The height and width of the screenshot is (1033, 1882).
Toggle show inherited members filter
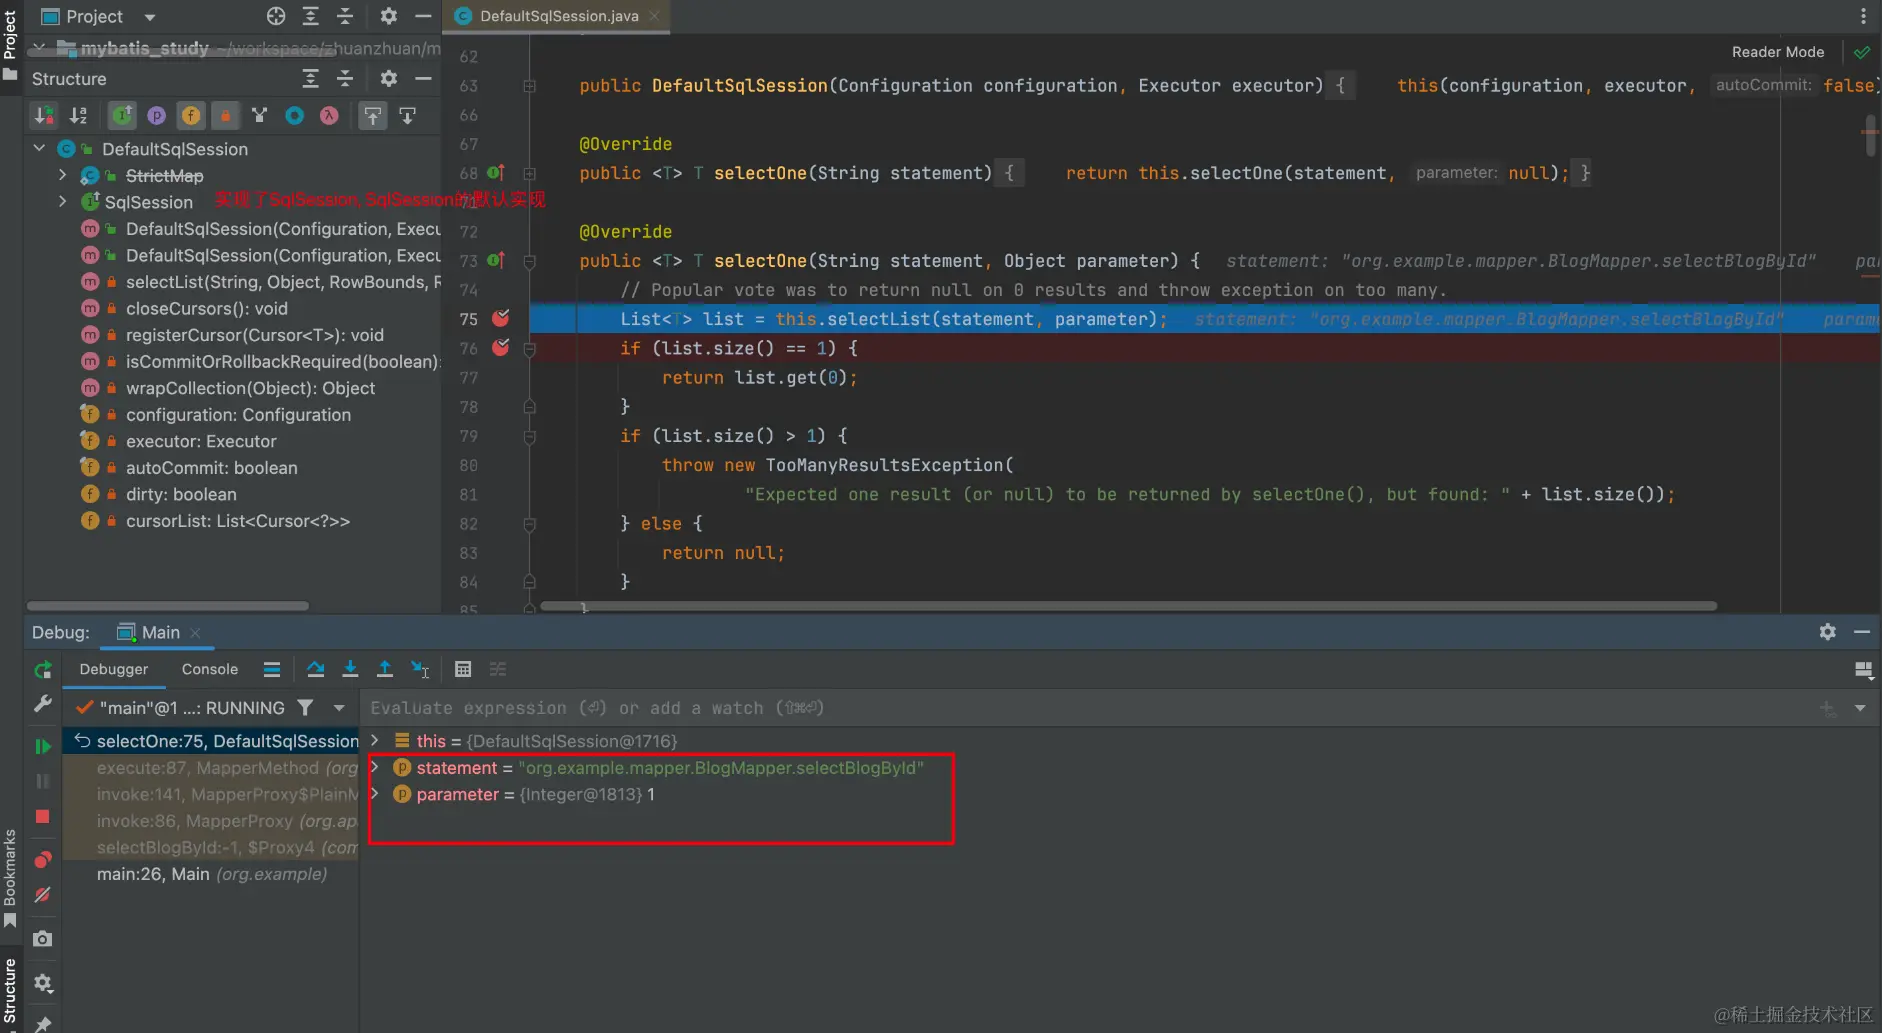coord(122,116)
